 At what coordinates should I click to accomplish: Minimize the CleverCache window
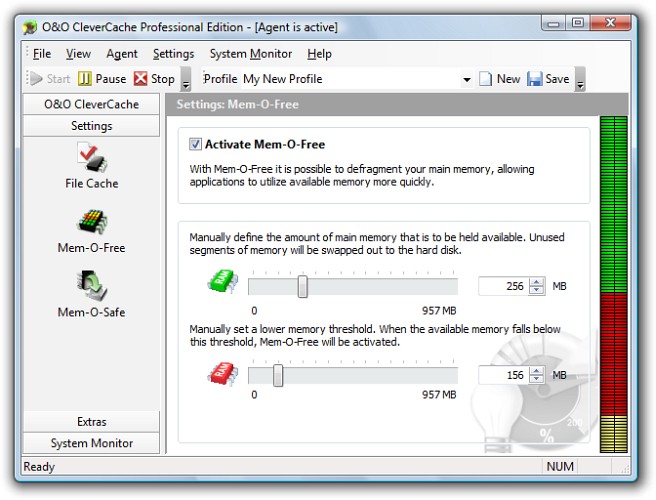pos(554,23)
